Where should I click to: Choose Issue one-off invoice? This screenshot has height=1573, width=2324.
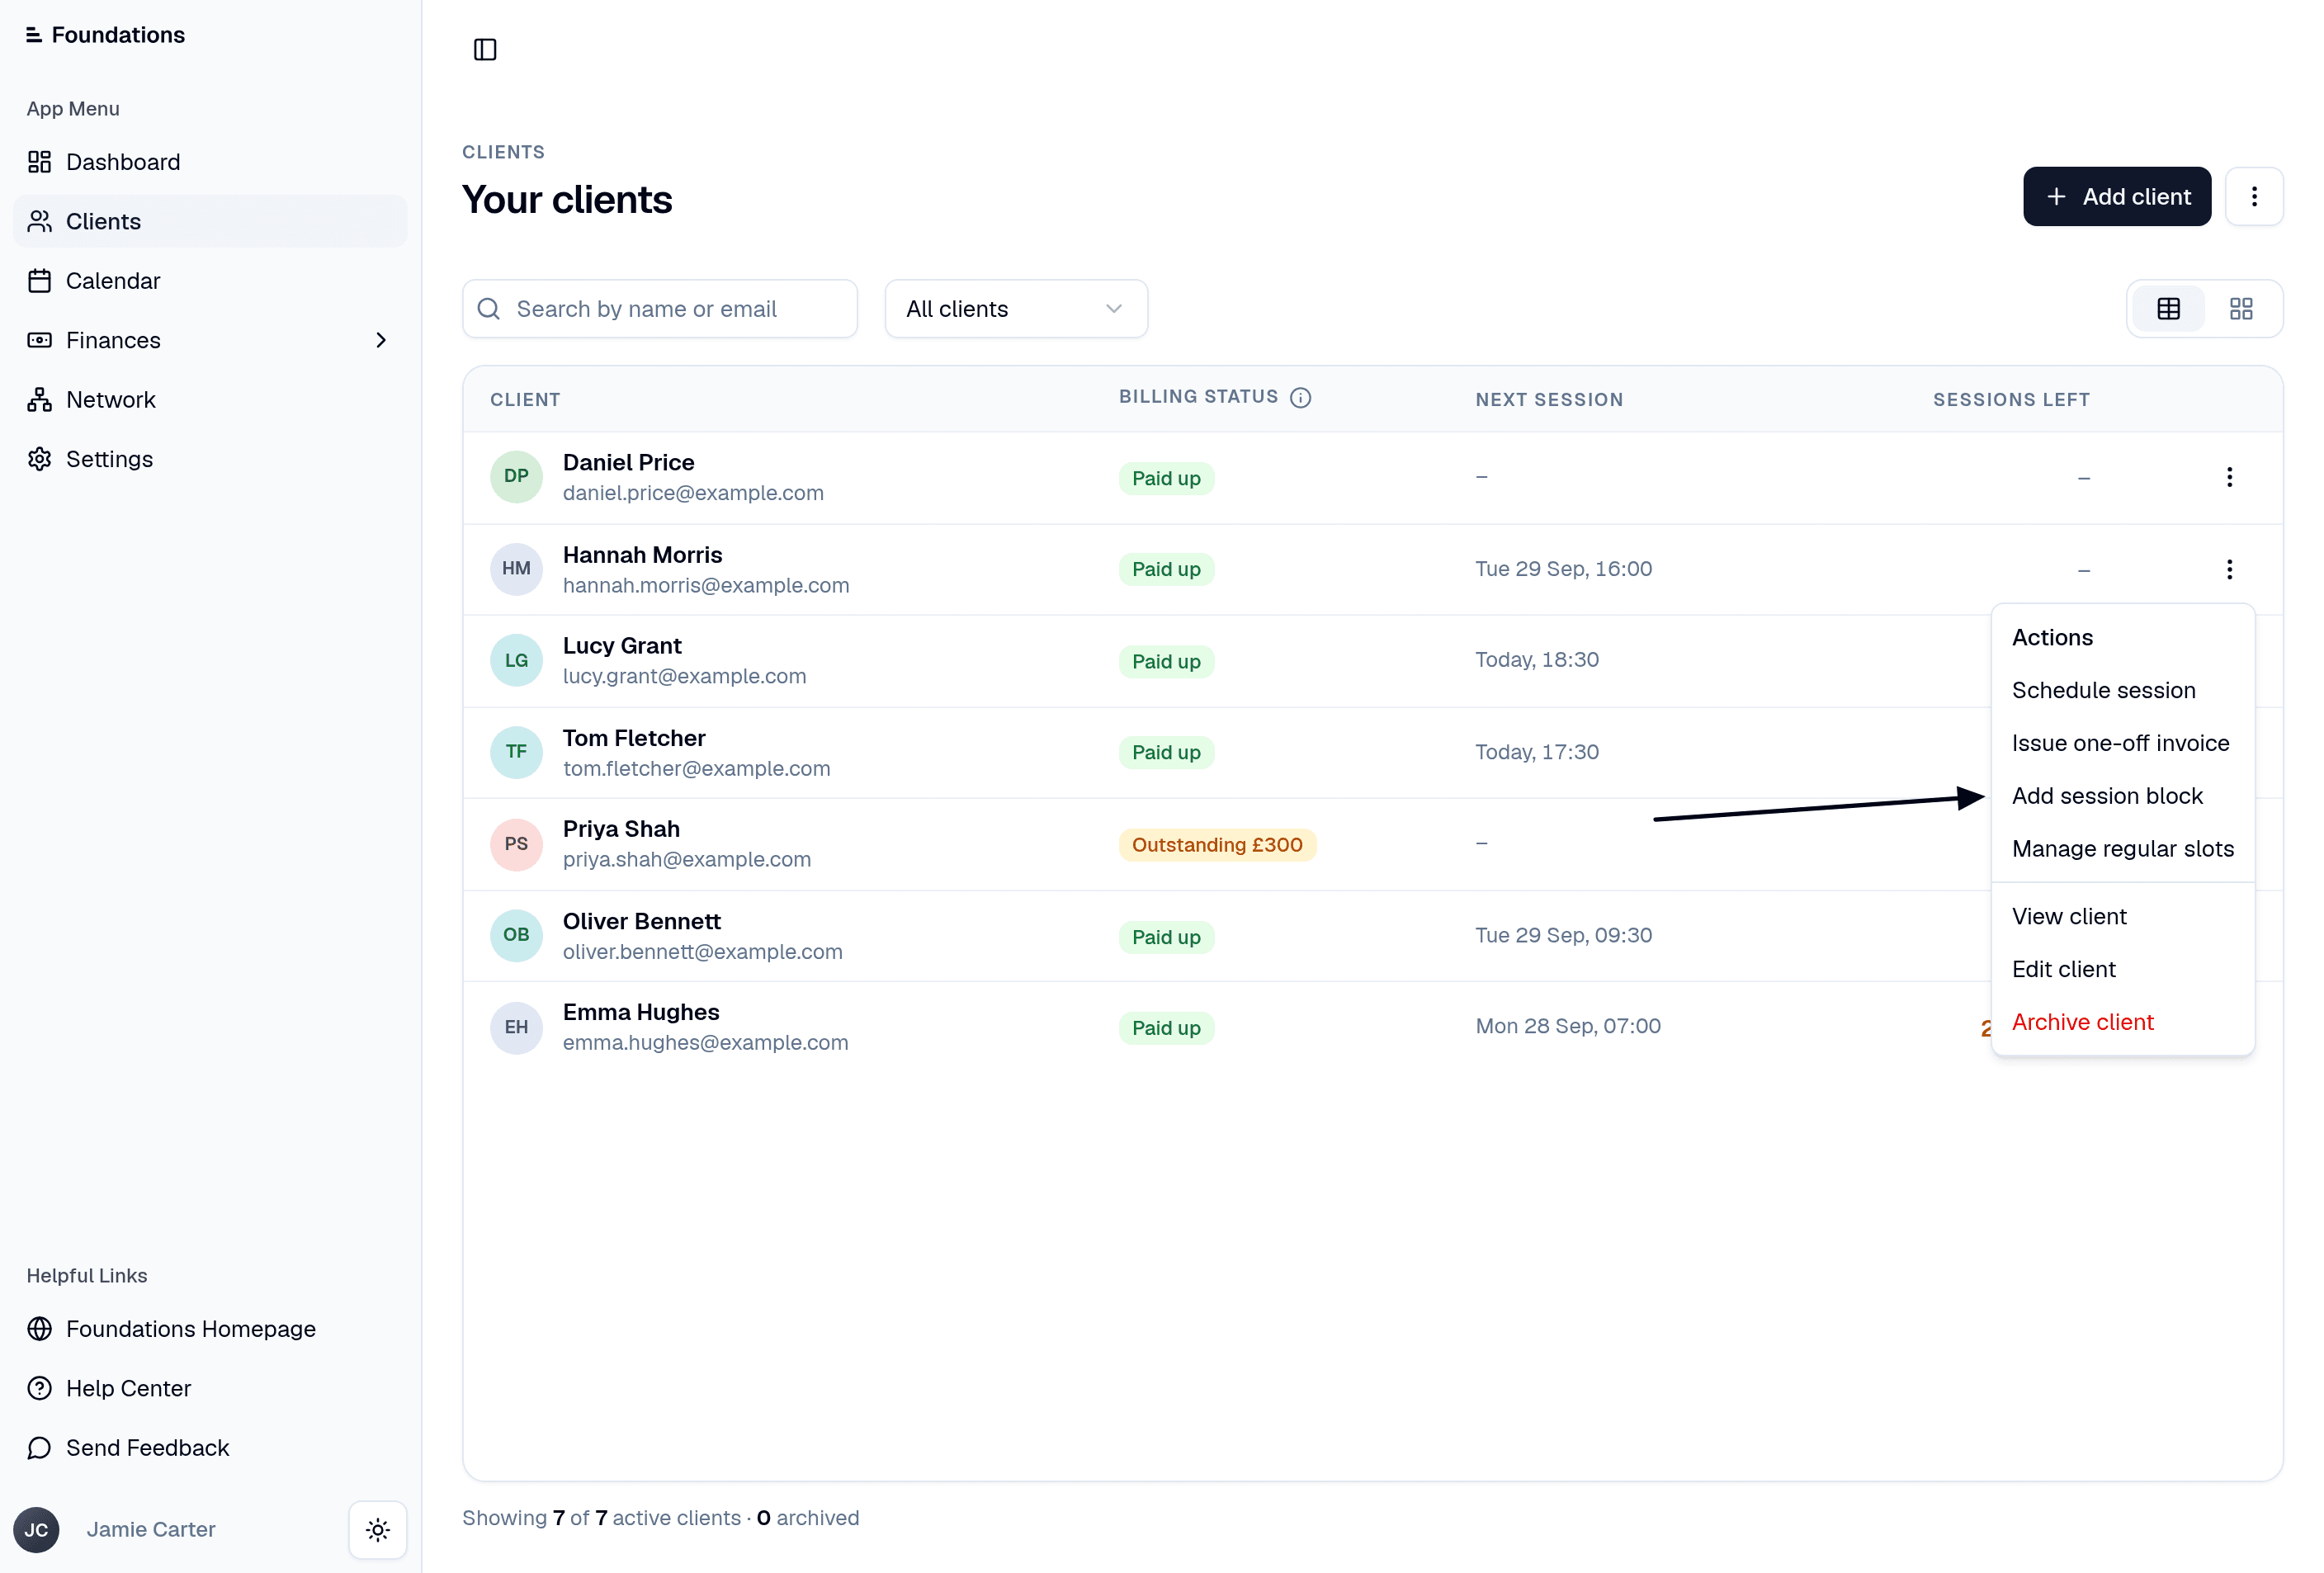tap(2122, 743)
